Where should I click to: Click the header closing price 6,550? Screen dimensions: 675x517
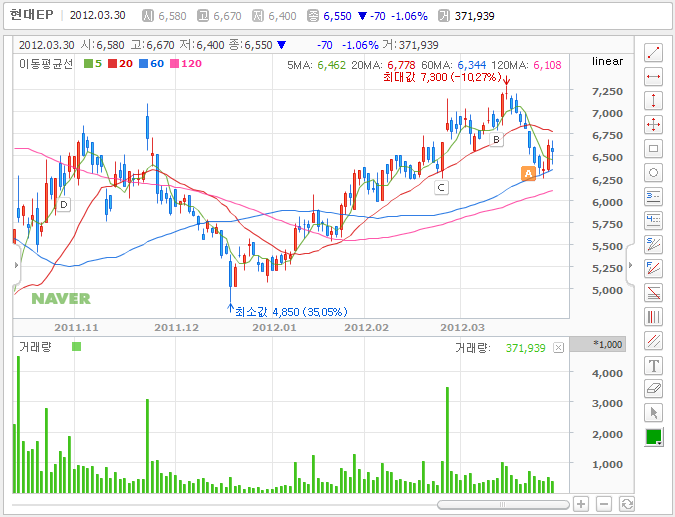pos(337,16)
